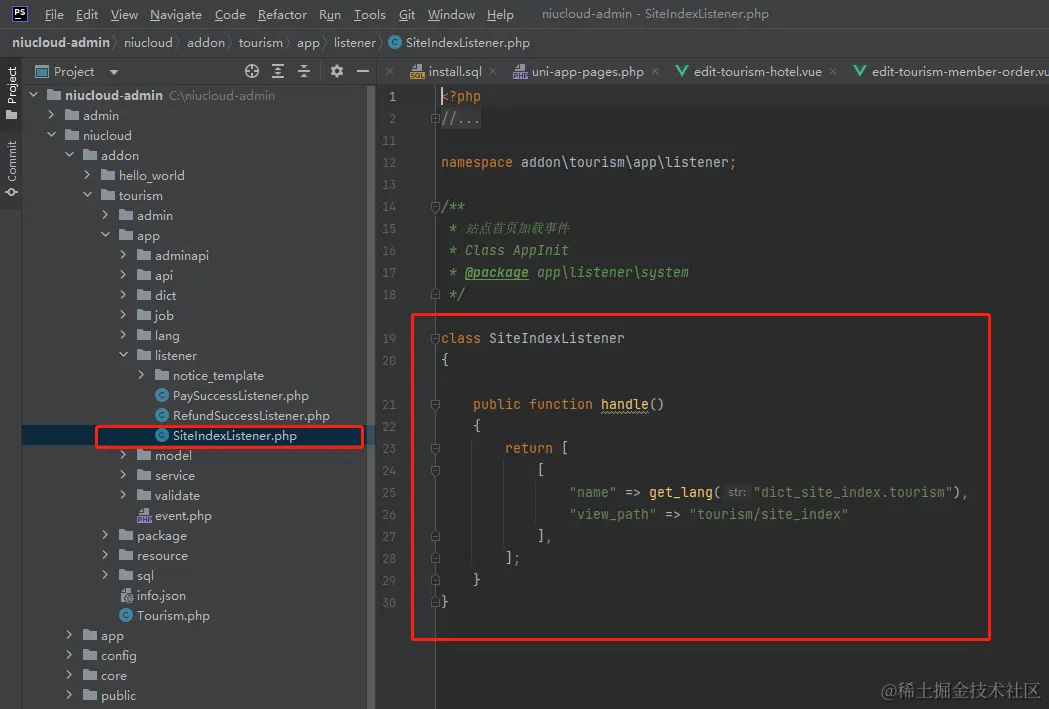
Task: Click the Expand All icon in Project panel
Action: (278, 71)
